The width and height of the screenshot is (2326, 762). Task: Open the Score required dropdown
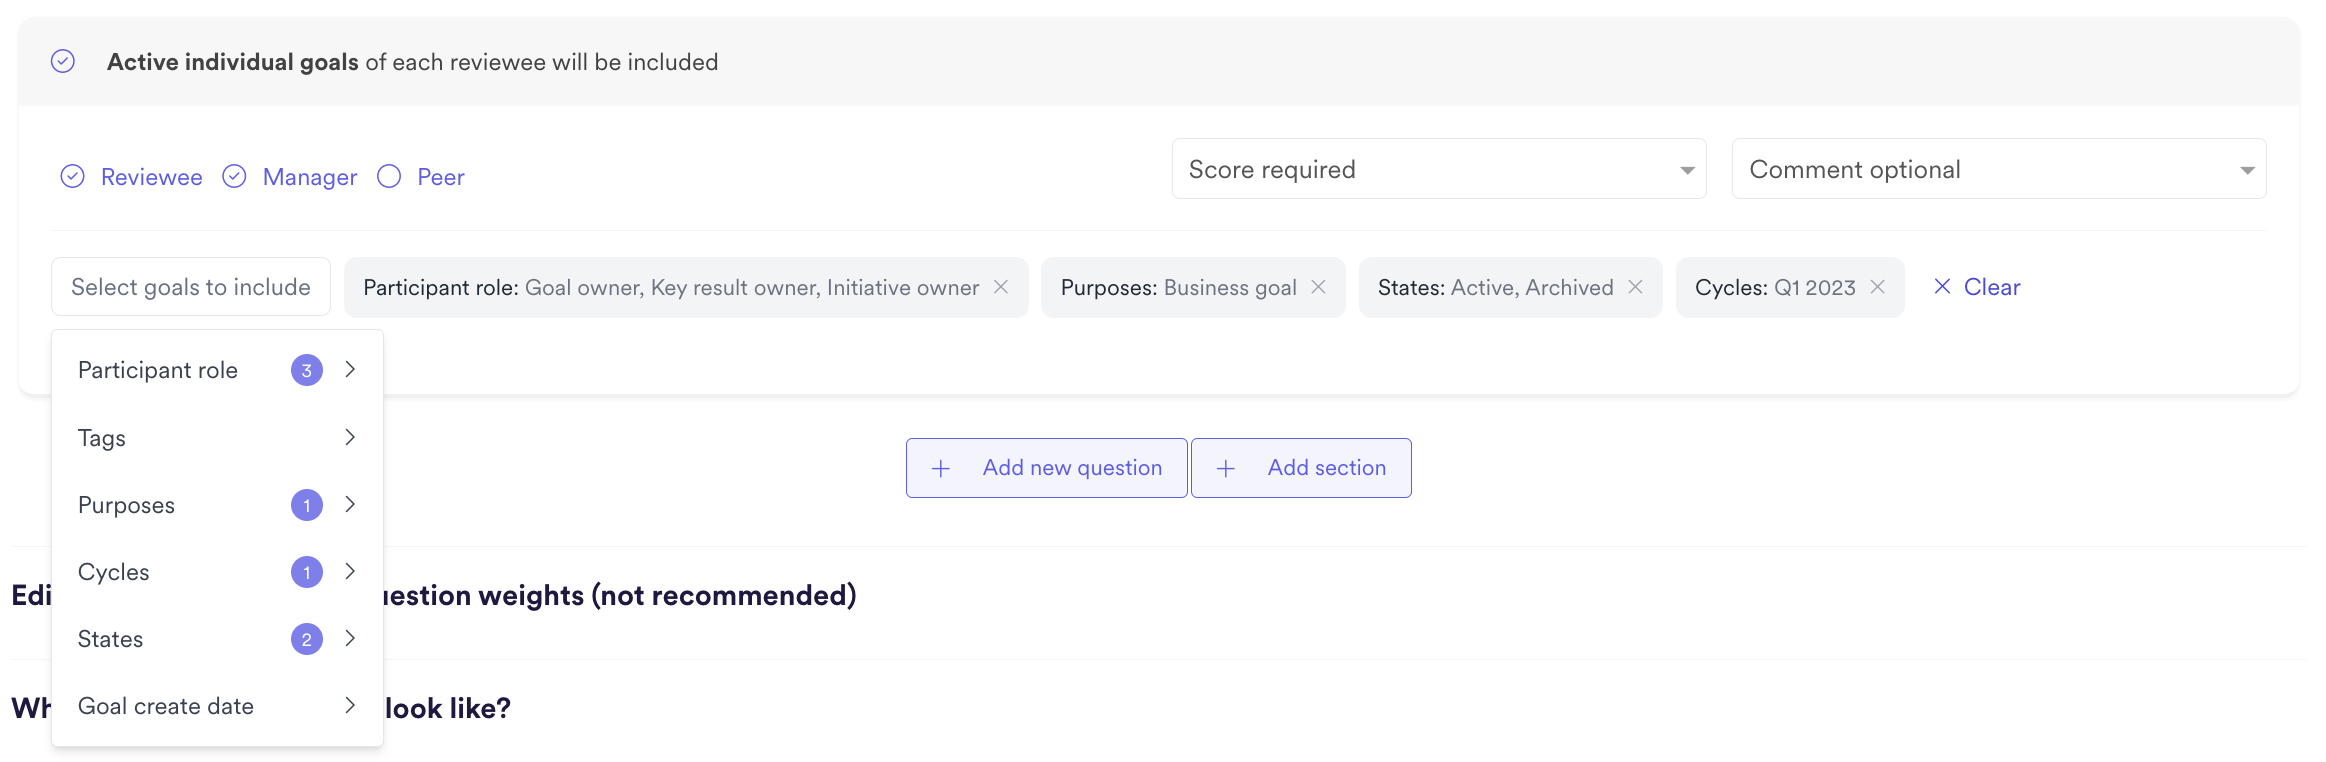(1439, 169)
